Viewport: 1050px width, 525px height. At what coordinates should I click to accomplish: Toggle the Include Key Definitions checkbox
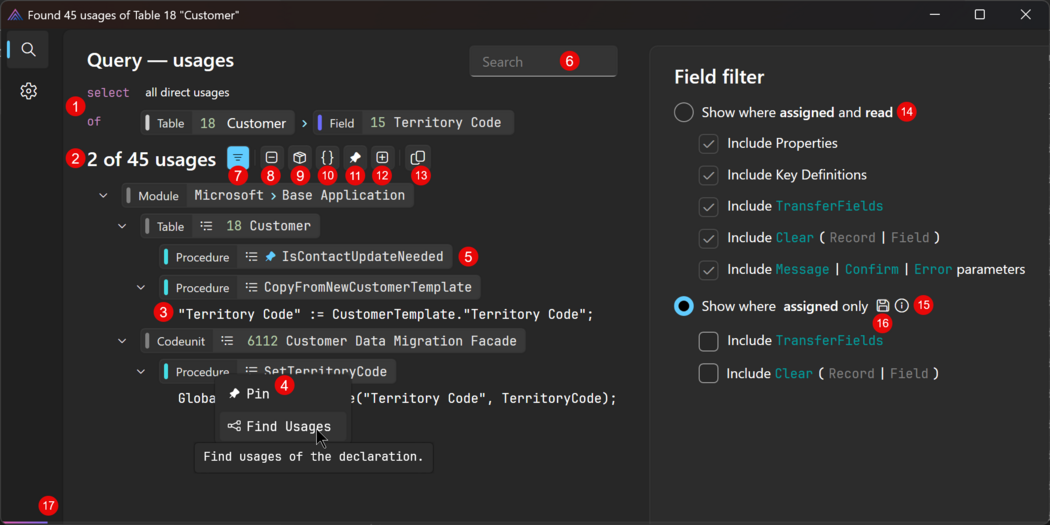coord(709,175)
